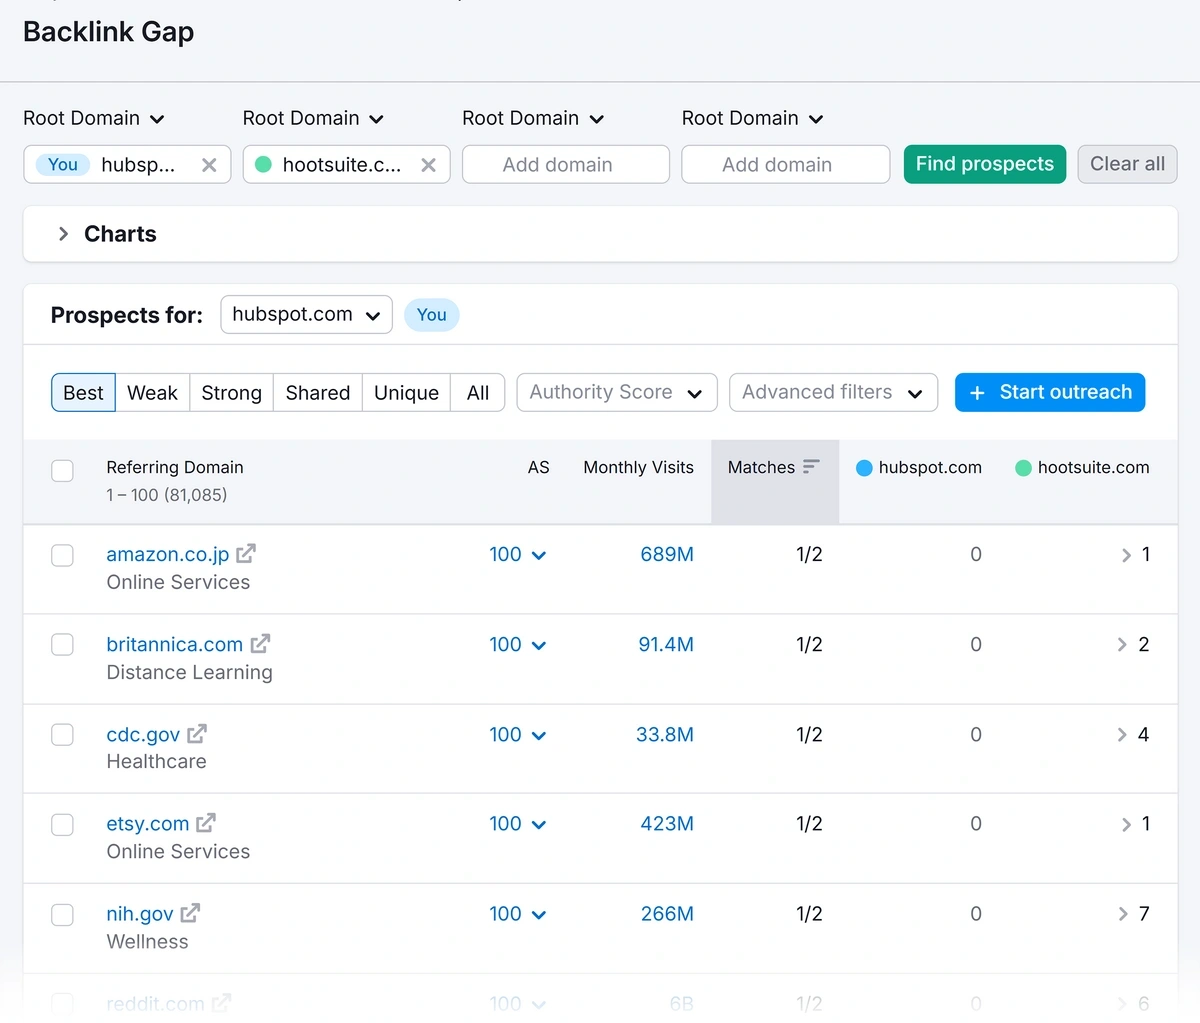
Task: Select the header checkbox to choose all domains
Action: click(62, 470)
